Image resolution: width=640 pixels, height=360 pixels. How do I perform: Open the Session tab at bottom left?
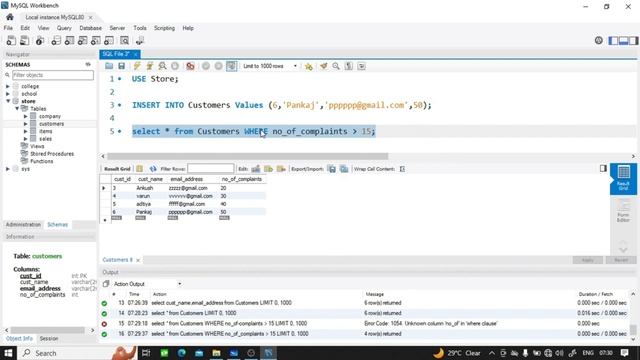coord(49,339)
